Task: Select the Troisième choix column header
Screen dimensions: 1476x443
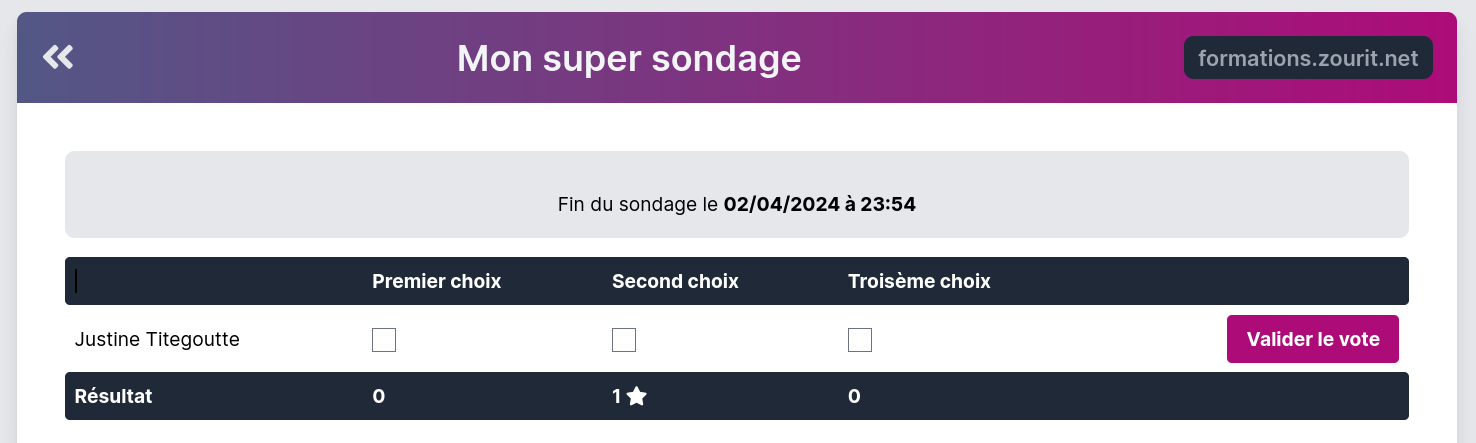Action: pos(919,282)
